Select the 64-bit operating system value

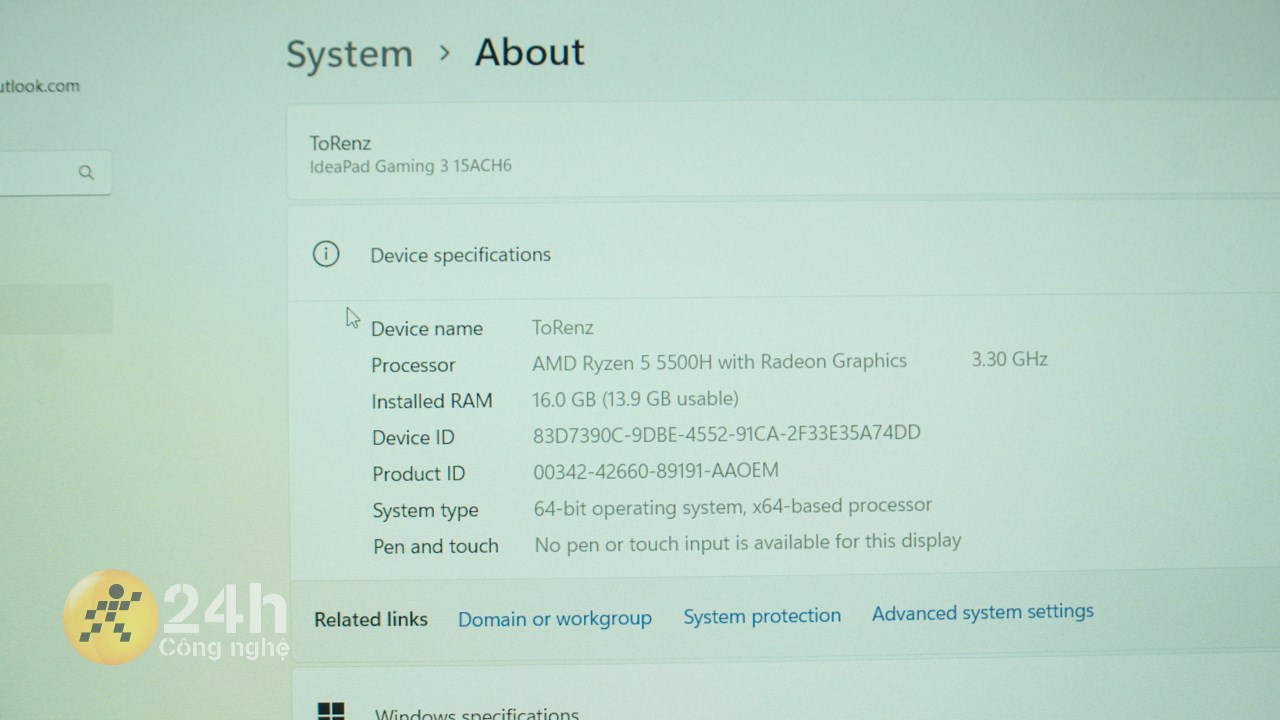tap(733, 507)
